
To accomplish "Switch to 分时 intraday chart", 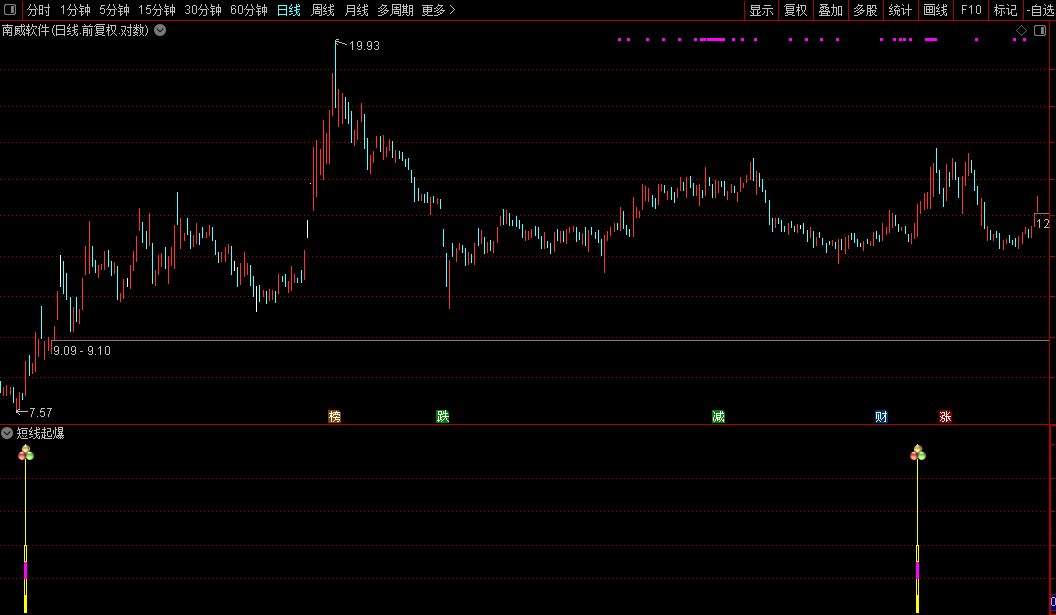I will click(x=38, y=10).
